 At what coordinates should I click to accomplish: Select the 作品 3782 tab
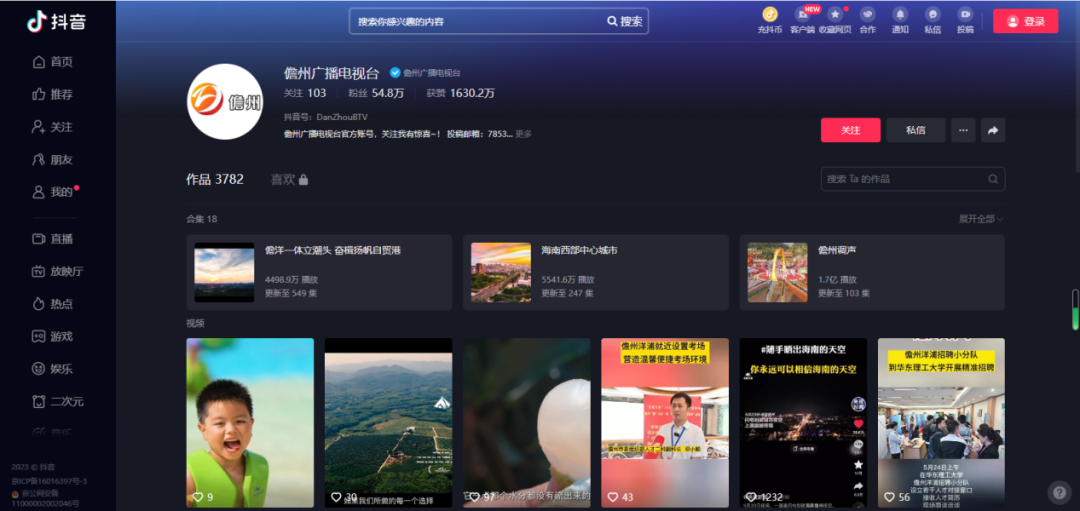(x=215, y=179)
